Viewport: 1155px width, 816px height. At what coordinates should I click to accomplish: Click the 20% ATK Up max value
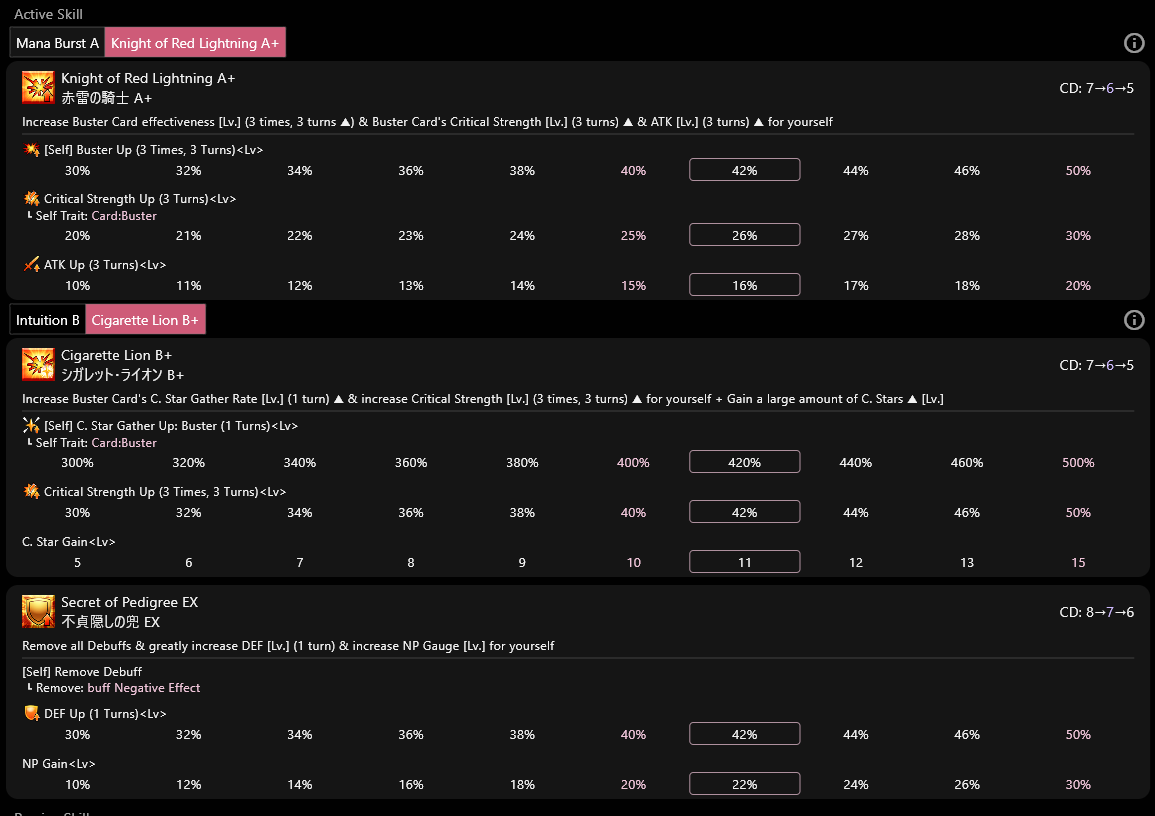pyautogui.click(x=1078, y=285)
